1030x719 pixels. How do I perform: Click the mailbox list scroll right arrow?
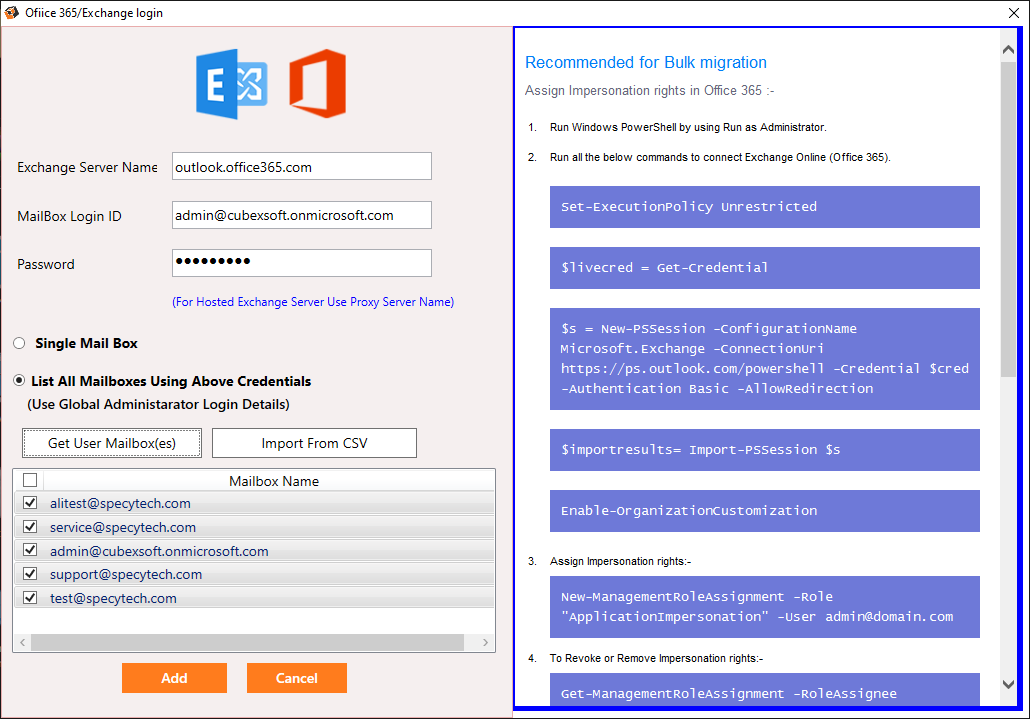coord(485,642)
